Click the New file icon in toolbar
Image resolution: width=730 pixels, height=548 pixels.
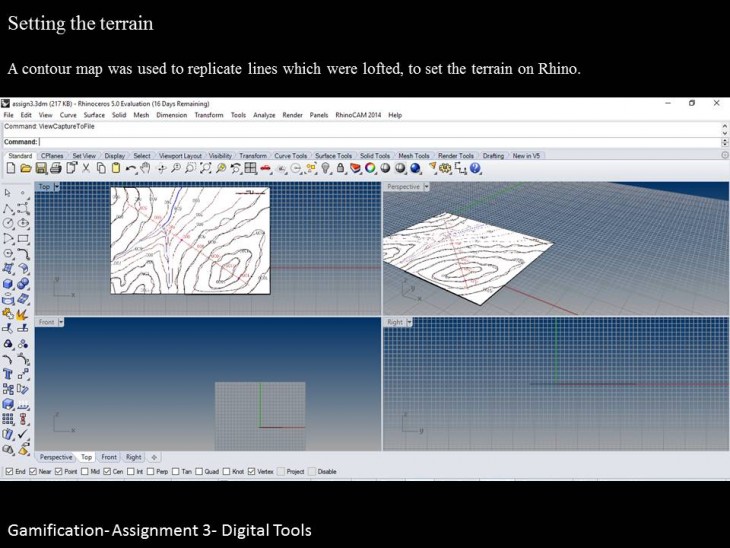(11, 168)
